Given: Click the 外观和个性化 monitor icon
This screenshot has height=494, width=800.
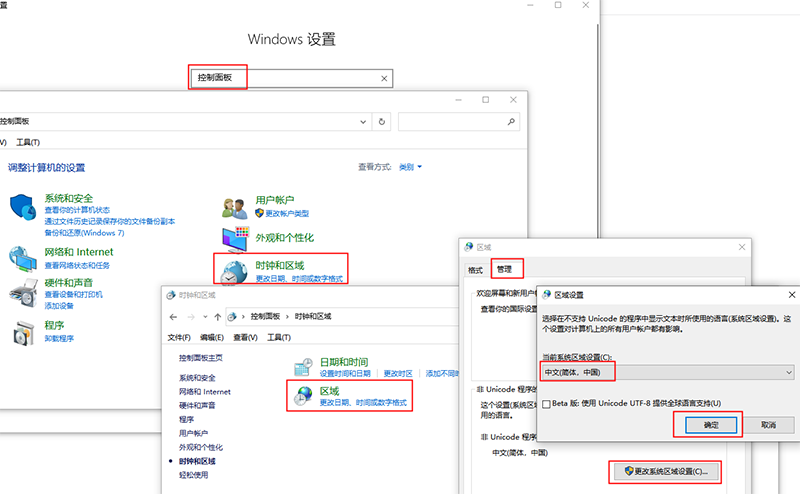Looking at the screenshot, I should 235,239.
